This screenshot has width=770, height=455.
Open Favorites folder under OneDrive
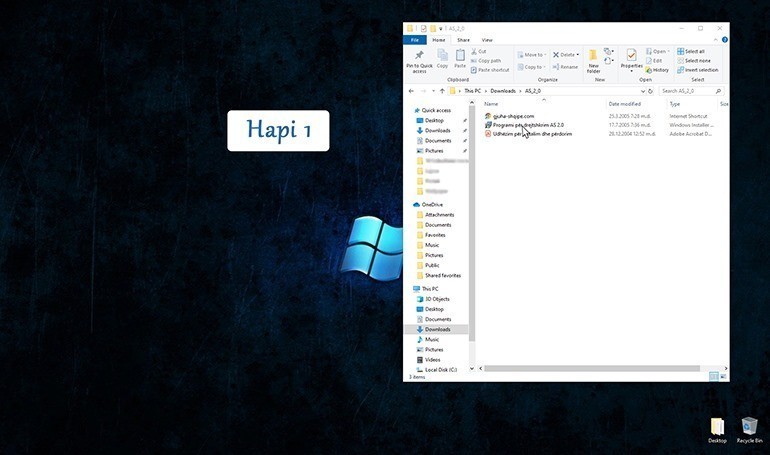431,235
